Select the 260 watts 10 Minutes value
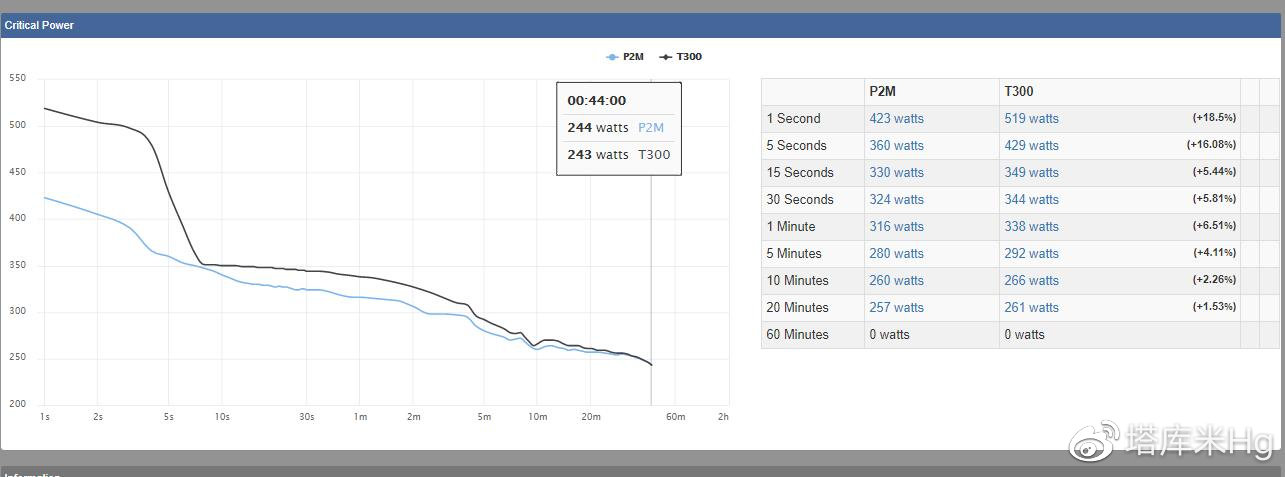The width and height of the screenshot is (1285, 477). [x=896, y=280]
